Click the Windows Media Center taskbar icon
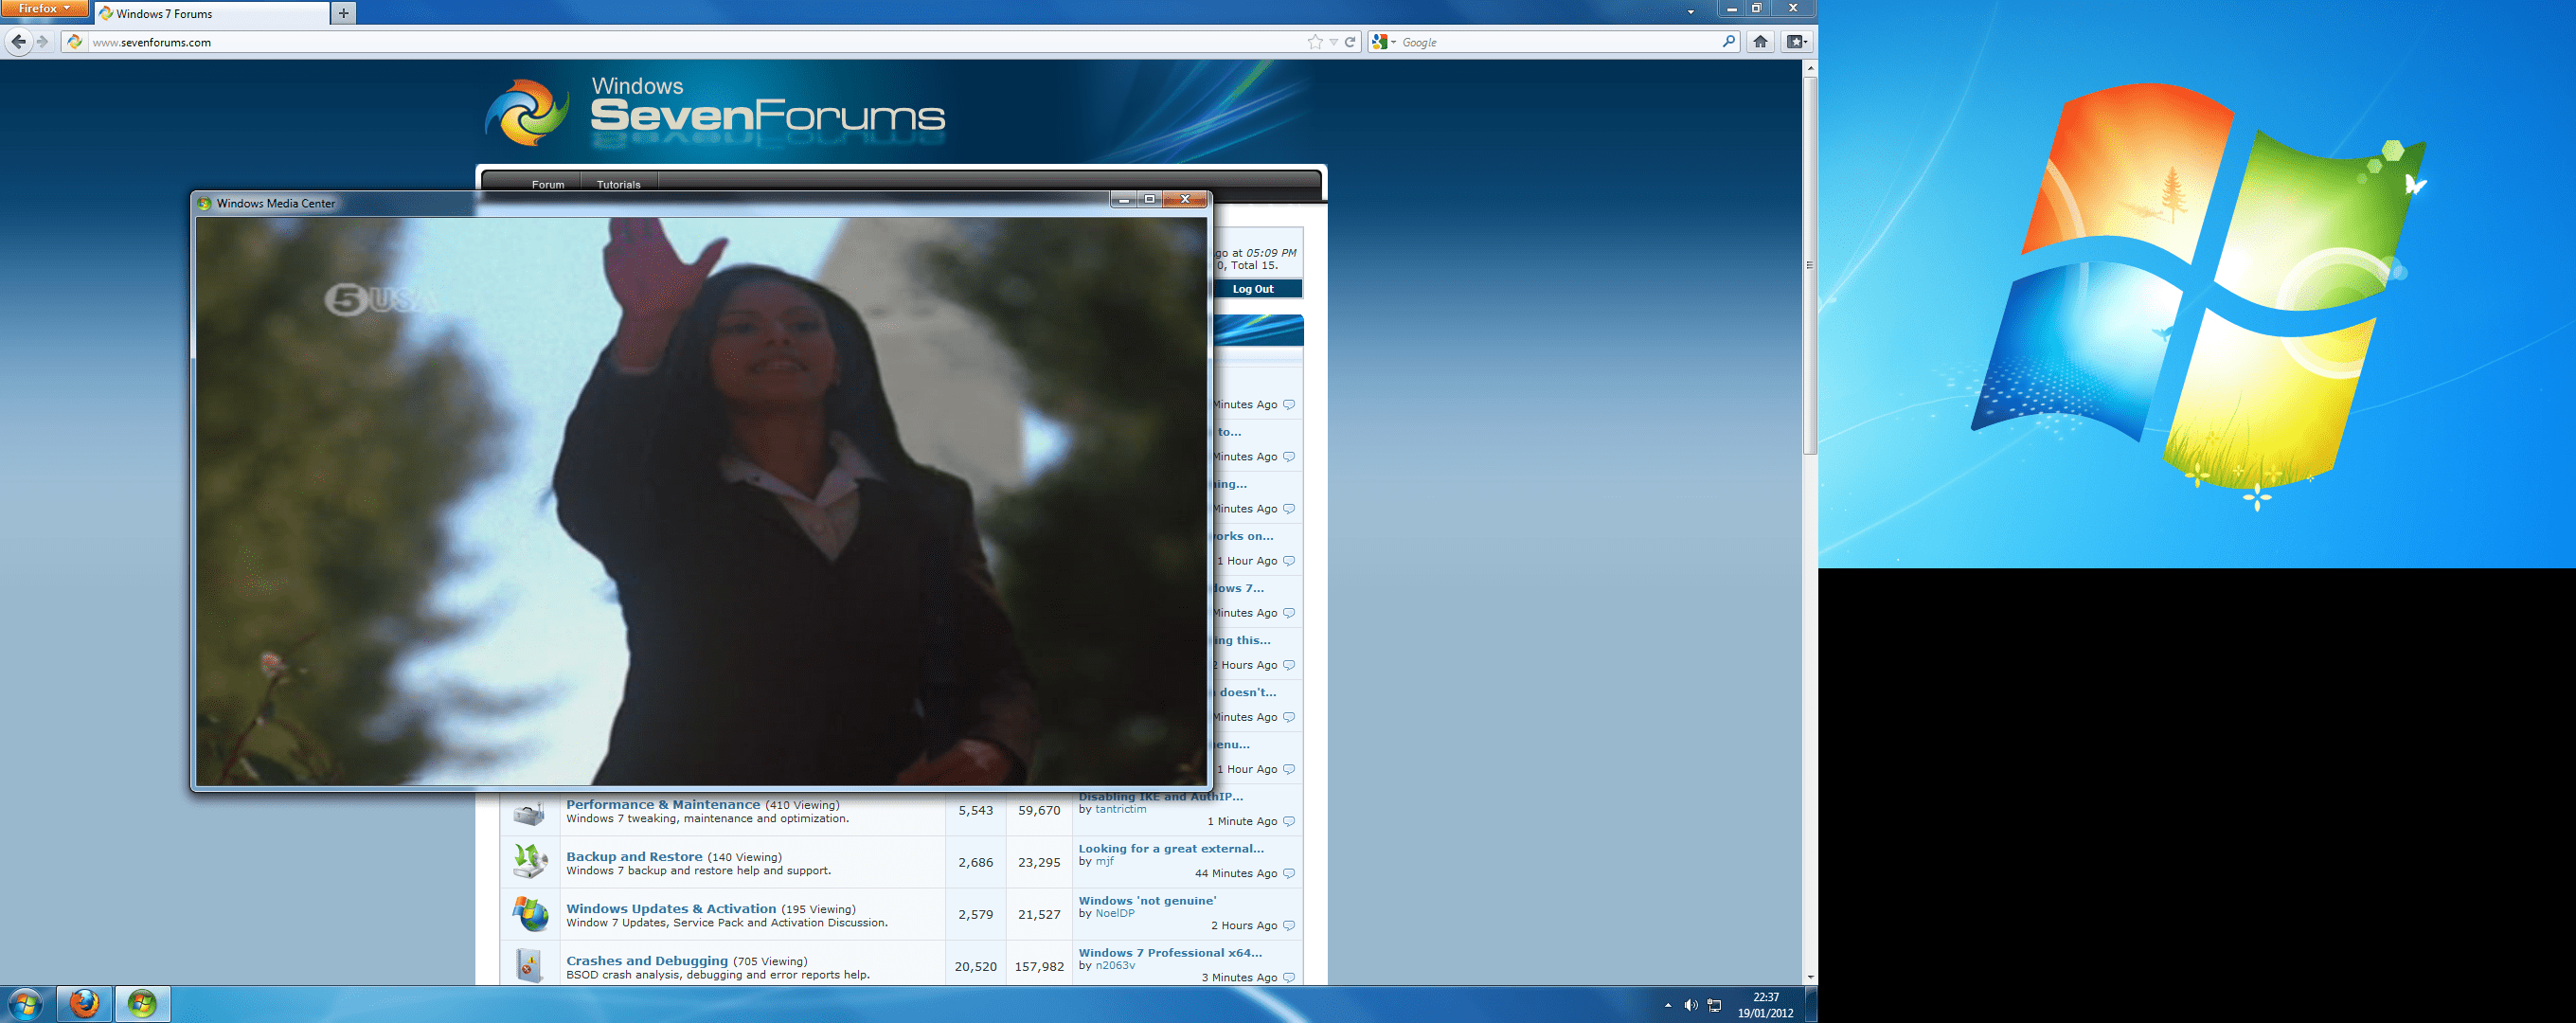The image size is (2576, 1023). [x=142, y=1004]
